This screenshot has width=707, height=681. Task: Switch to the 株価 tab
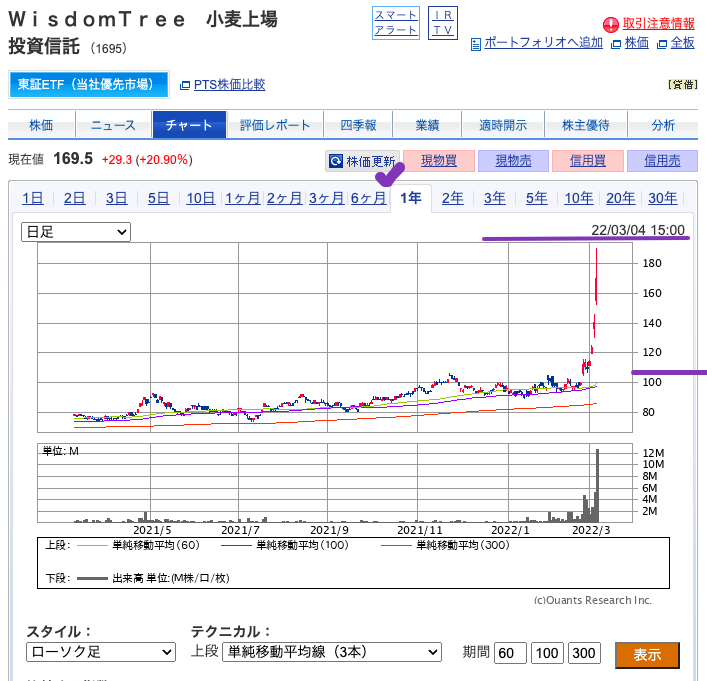click(41, 125)
